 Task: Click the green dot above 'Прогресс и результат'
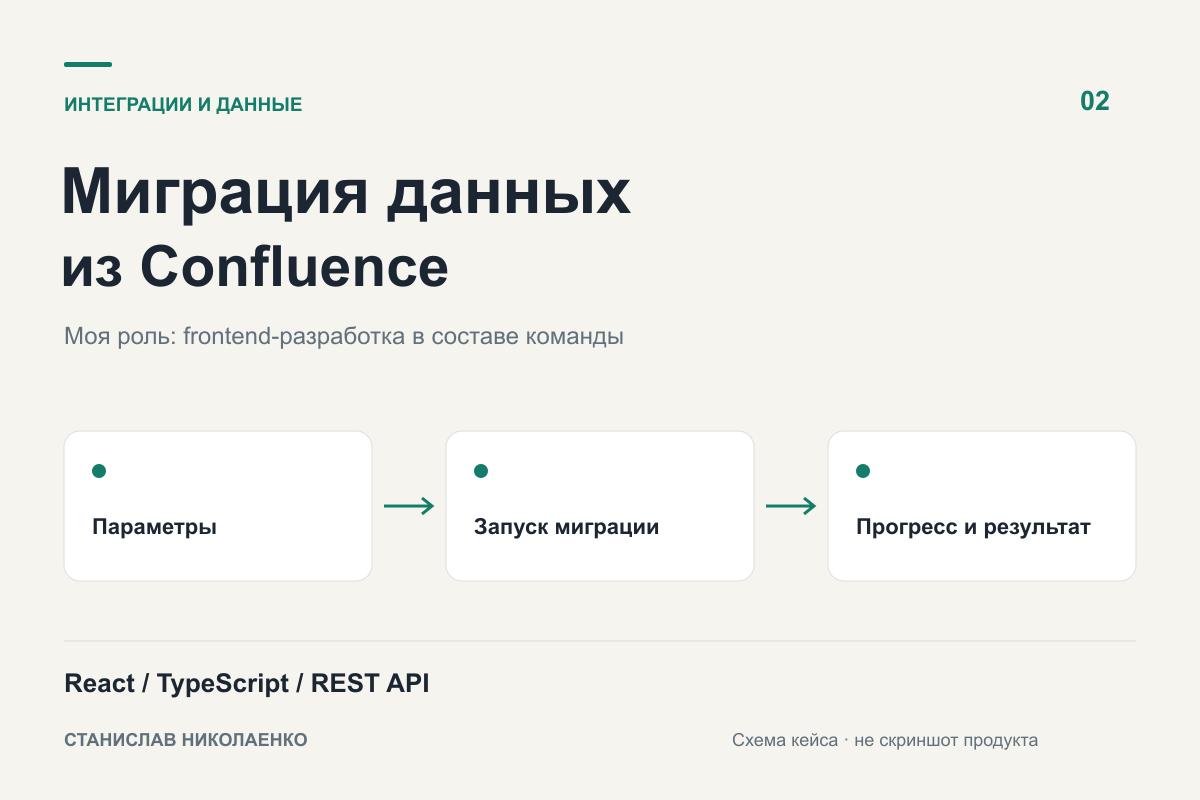(x=863, y=471)
